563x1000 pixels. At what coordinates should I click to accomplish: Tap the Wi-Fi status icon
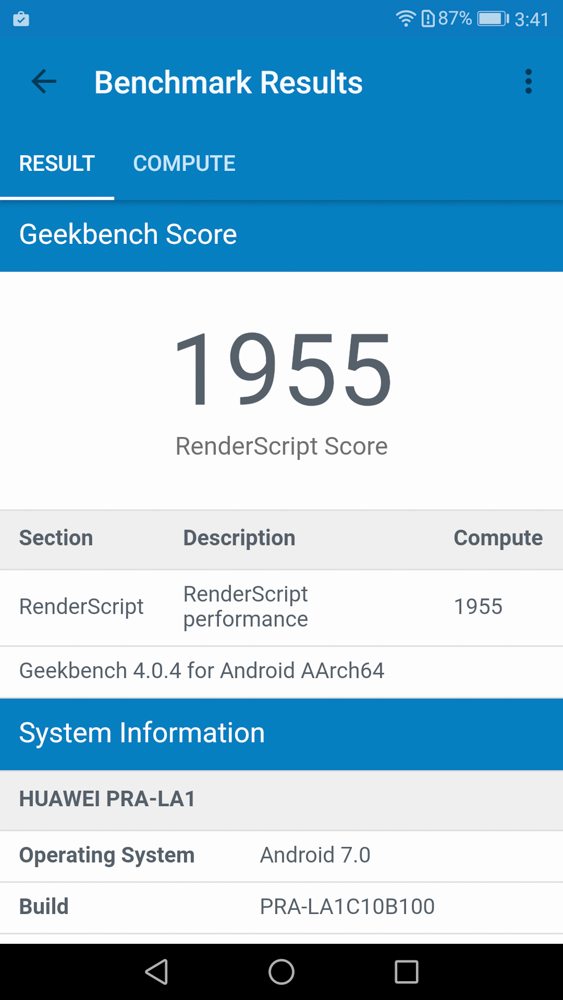(x=406, y=18)
